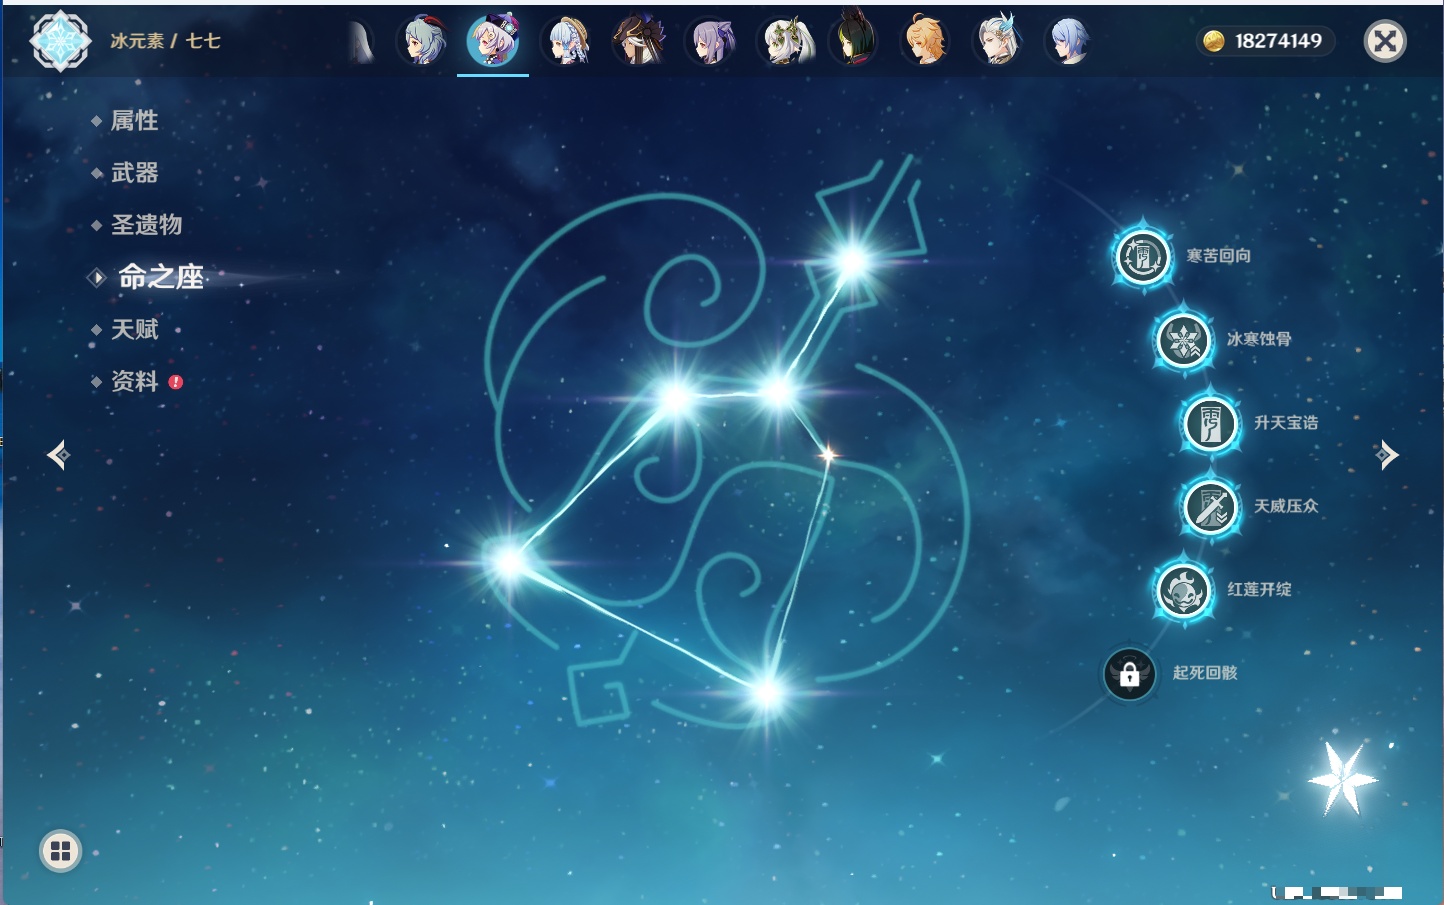Switch to Ayaka with the straw hat
This screenshot has height=905, width=1444.
tap(566, 41)
